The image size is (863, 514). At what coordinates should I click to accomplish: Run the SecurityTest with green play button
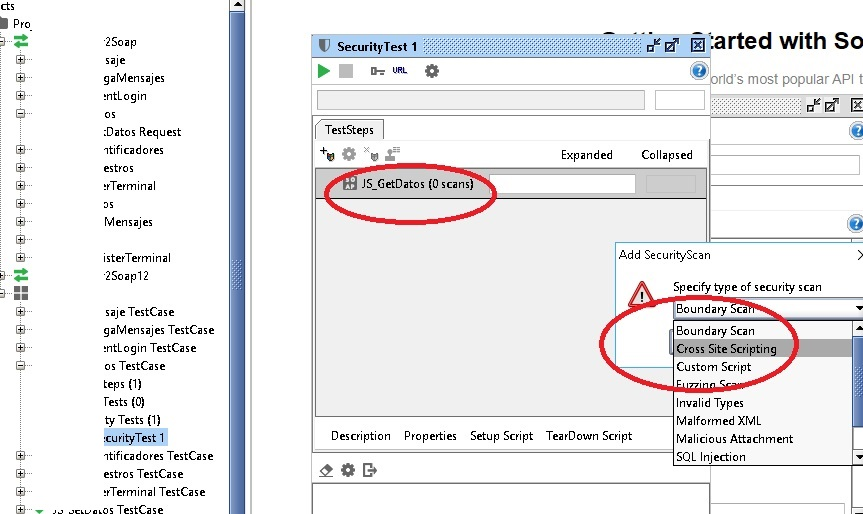(x=324, y=71)
